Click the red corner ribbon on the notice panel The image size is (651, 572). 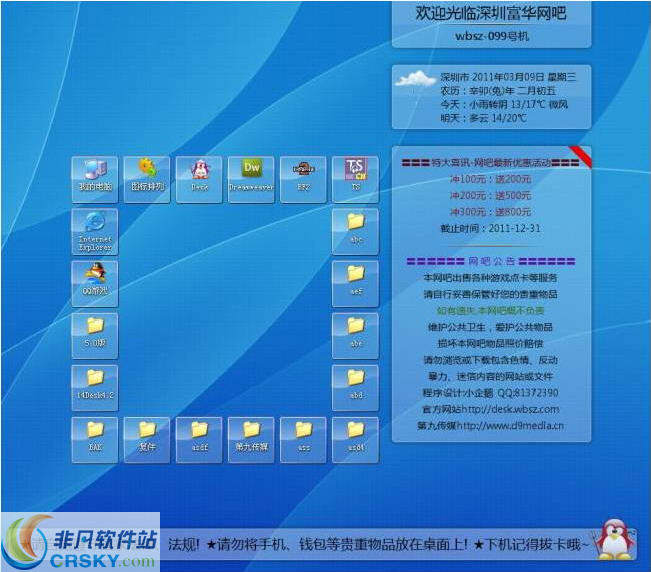[x=581, y=156]
